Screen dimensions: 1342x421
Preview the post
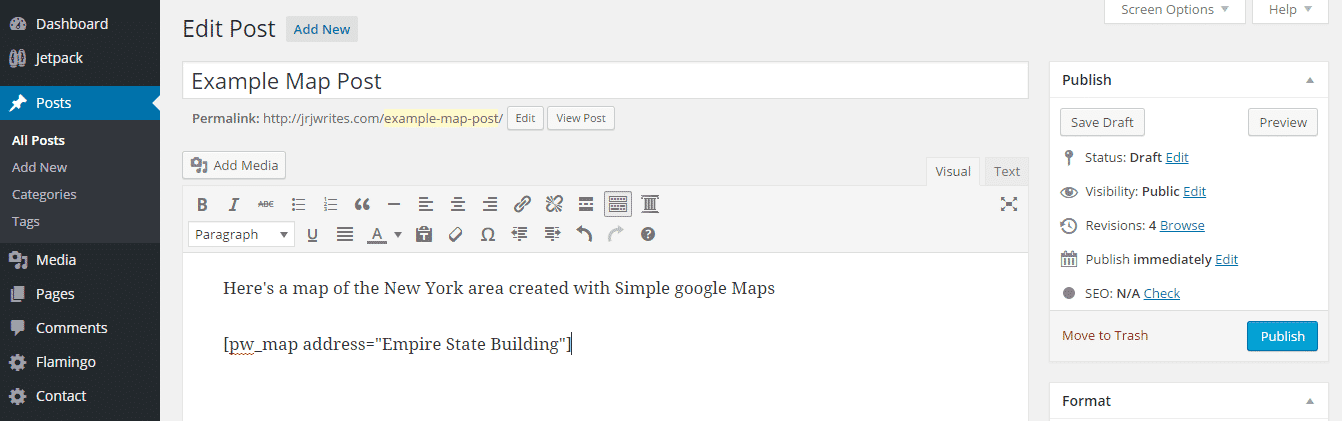click(1283, 122)
